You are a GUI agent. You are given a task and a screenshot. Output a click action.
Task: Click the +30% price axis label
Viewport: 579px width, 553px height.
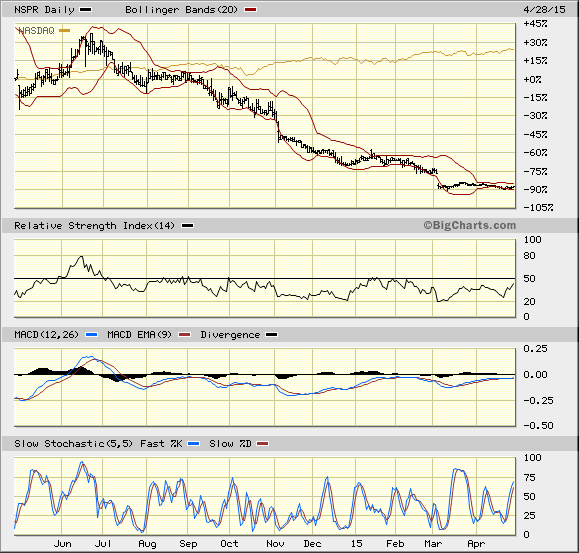click(535, 42)
